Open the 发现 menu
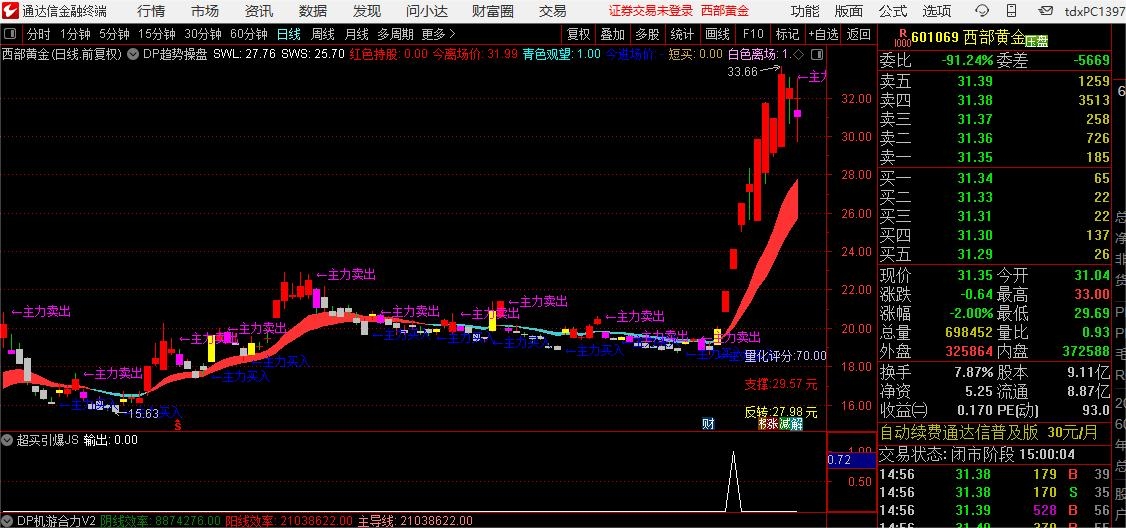This screenshot has height=528, width=1126. pos(366,11)
